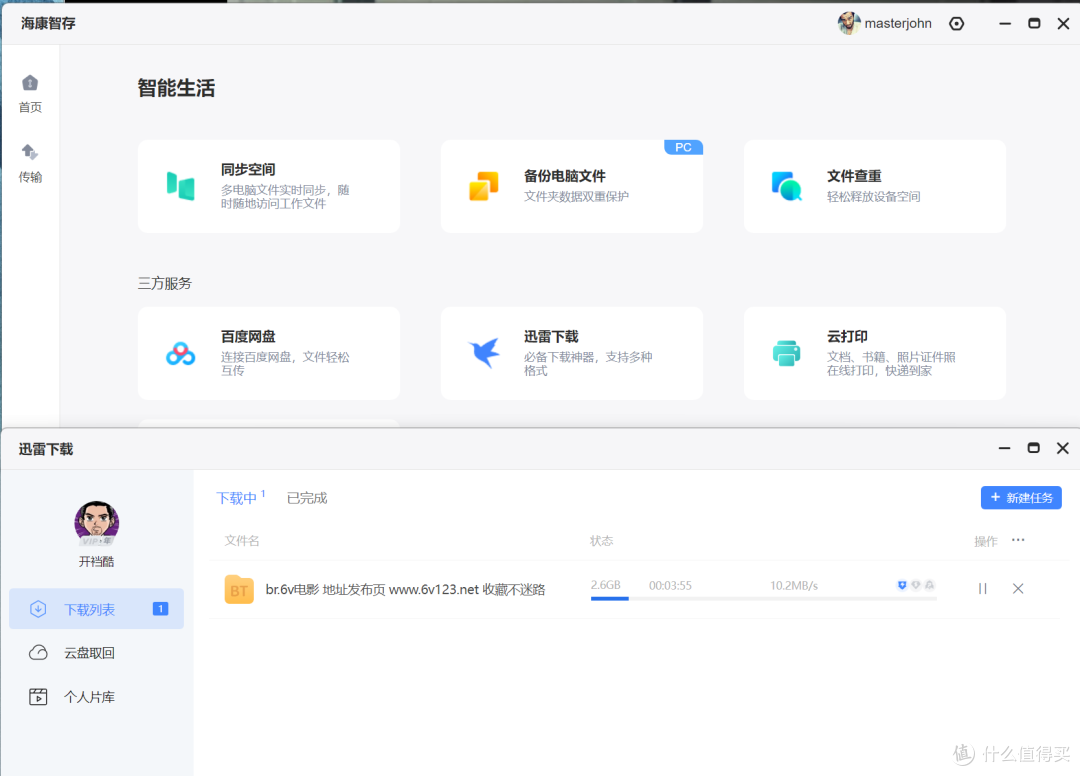
Task: Click the 10.2MB/s speed value
Action: (x=794, y=586)
